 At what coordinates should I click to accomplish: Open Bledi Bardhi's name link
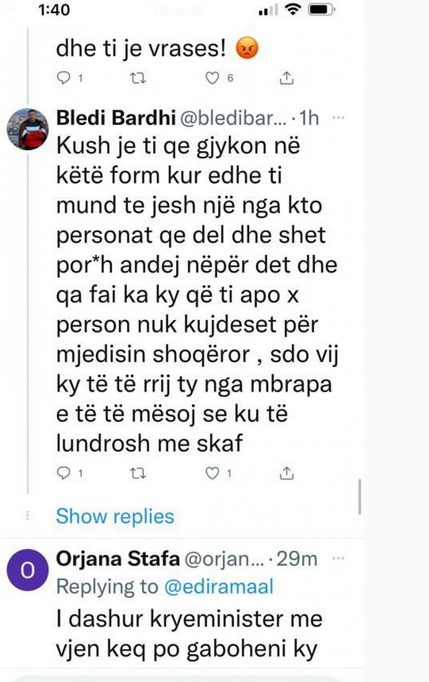point(116,118)
